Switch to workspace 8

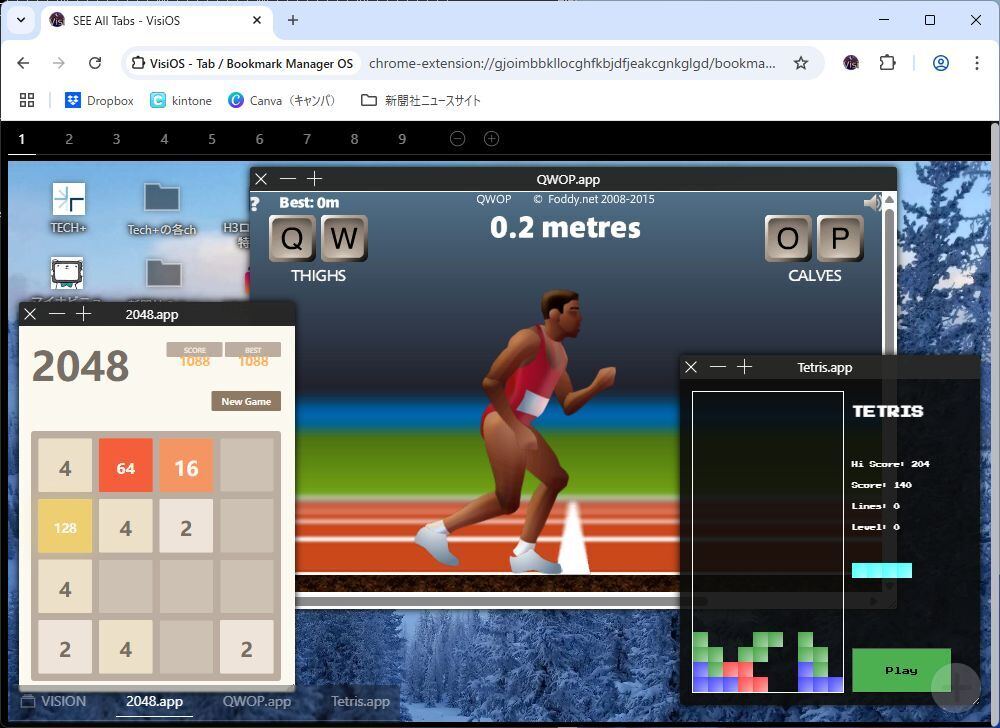[x=355, y=139]
